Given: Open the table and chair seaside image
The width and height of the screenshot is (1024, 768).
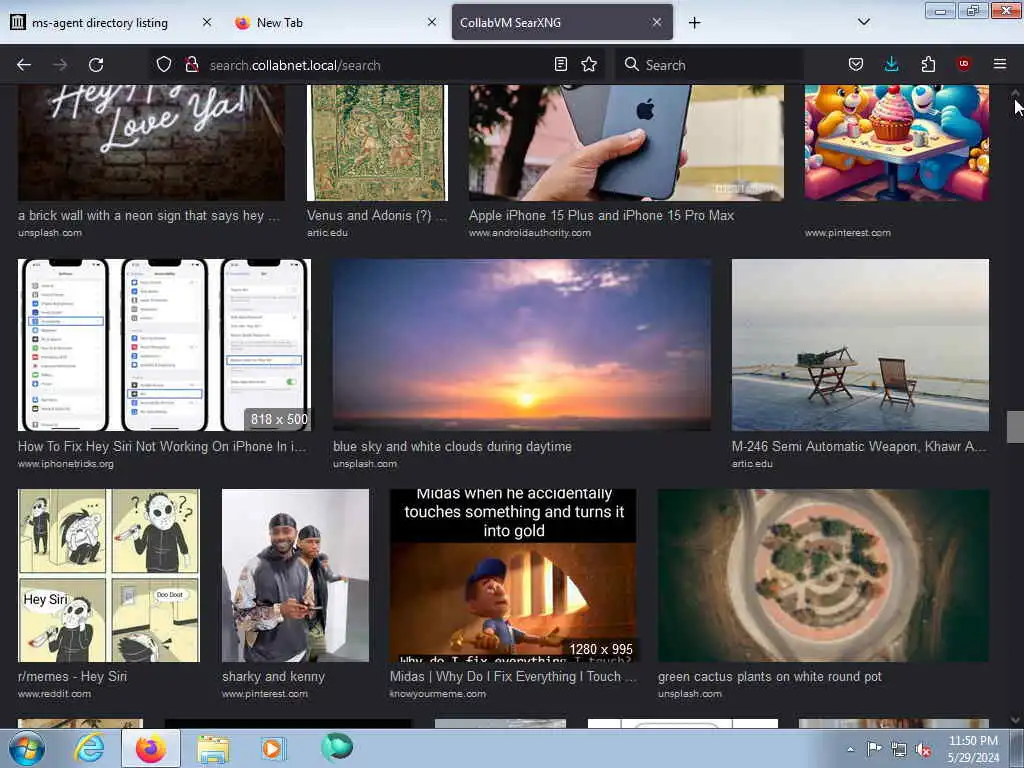Looking at the screenshot, I should click(x=860, y=345).
